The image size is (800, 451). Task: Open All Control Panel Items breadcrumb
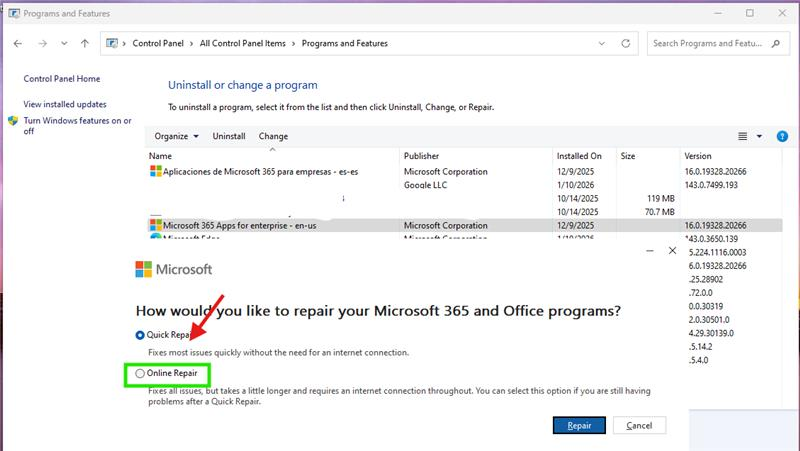(242, 43)
